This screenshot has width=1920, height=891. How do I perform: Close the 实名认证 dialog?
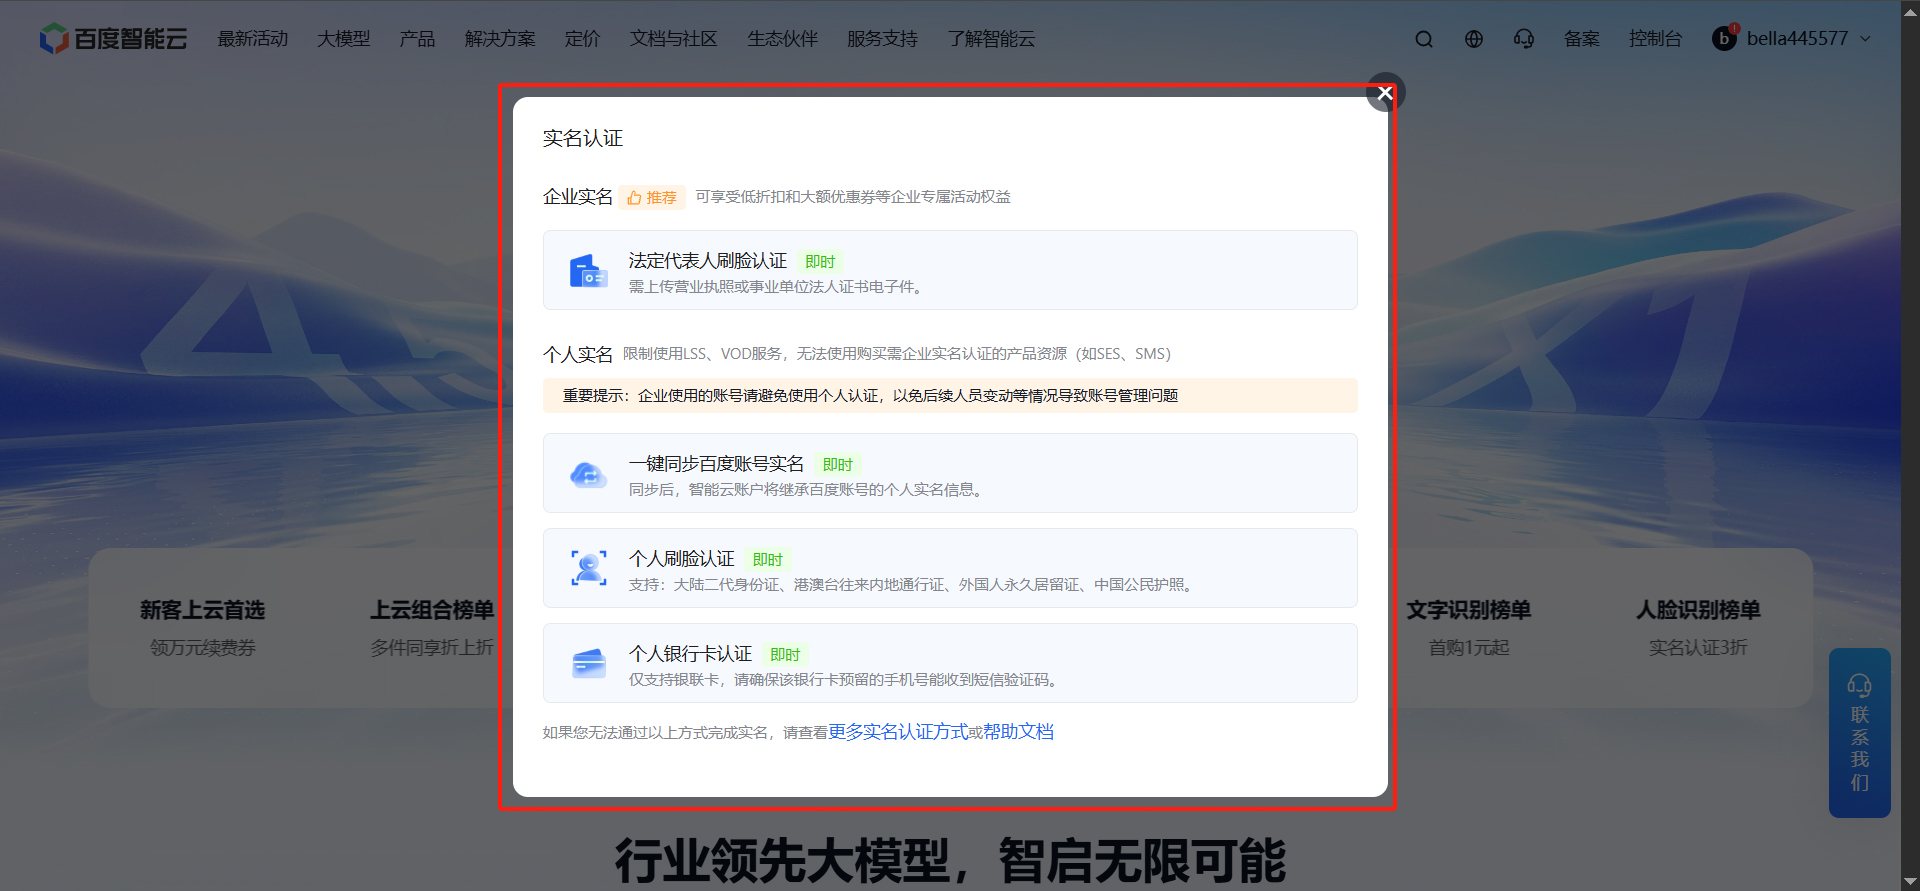1385,93
